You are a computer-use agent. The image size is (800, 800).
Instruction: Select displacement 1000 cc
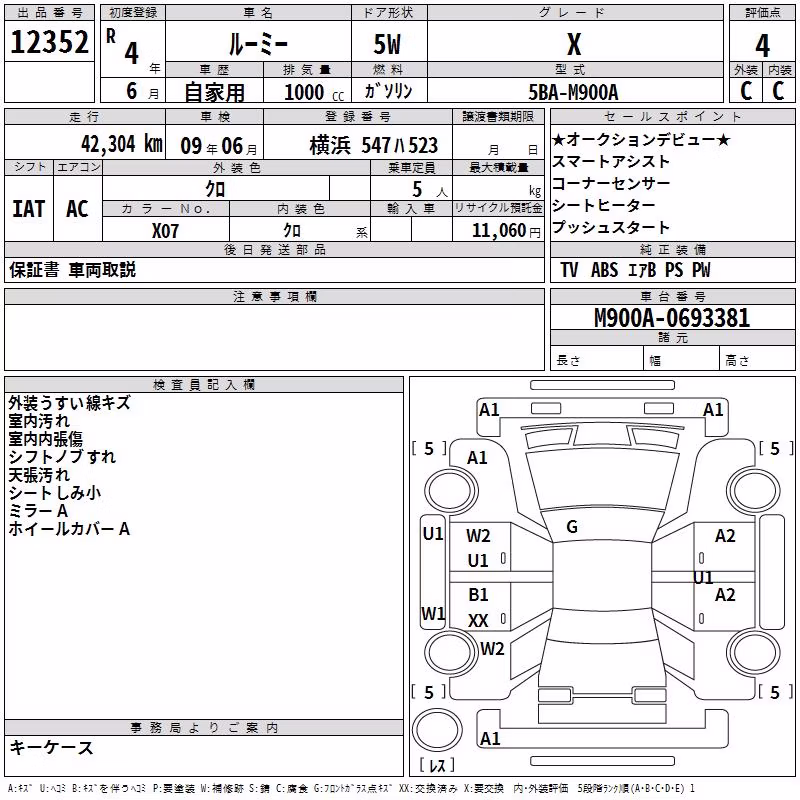click(314, 92)
